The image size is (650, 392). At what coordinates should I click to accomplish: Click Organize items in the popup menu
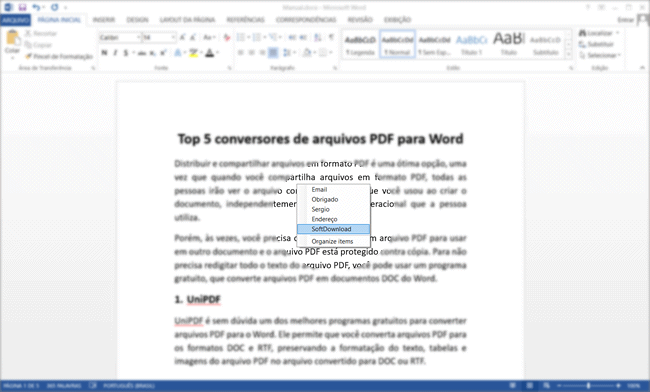click(x=333, y=242)
